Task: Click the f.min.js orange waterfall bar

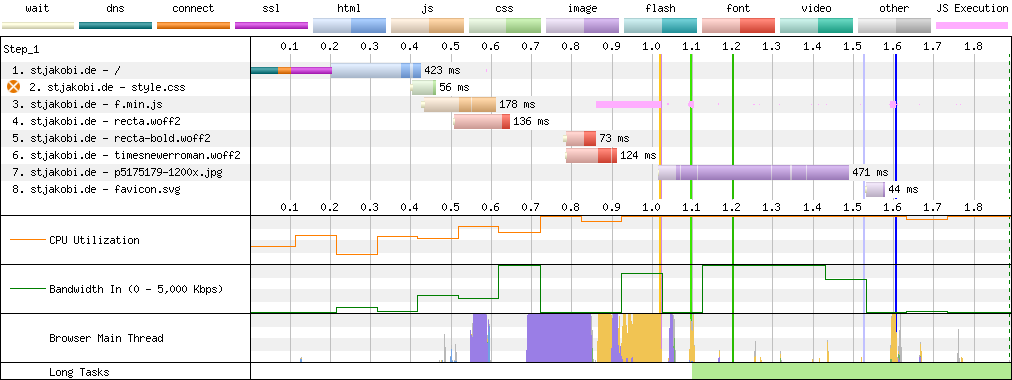Action: [460, 104]
